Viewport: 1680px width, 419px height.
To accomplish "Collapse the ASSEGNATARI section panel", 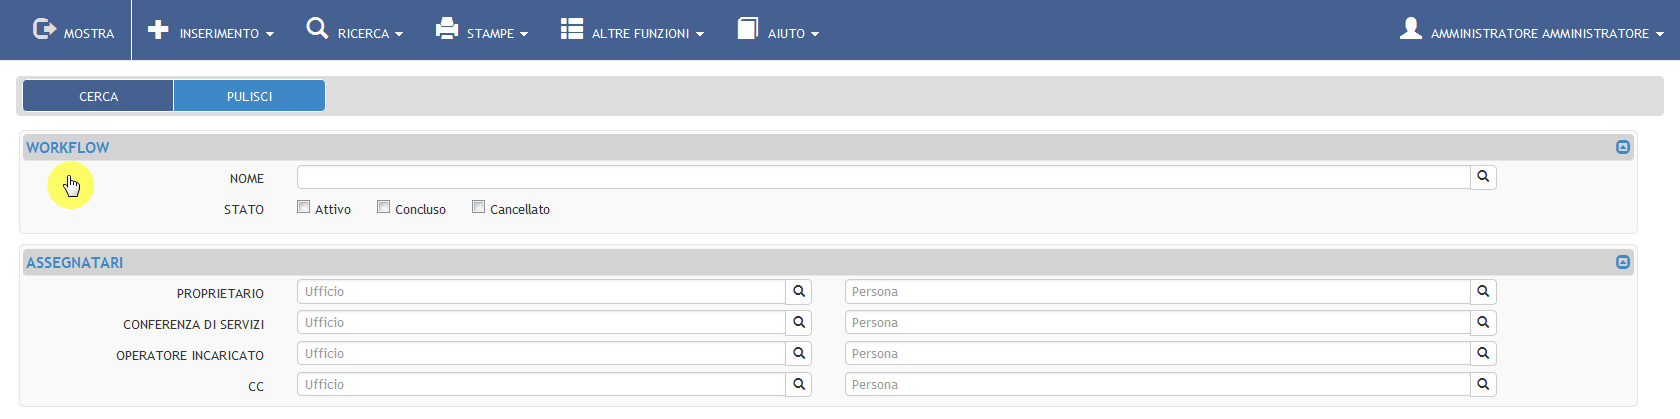I will (x=1623, y=262).
